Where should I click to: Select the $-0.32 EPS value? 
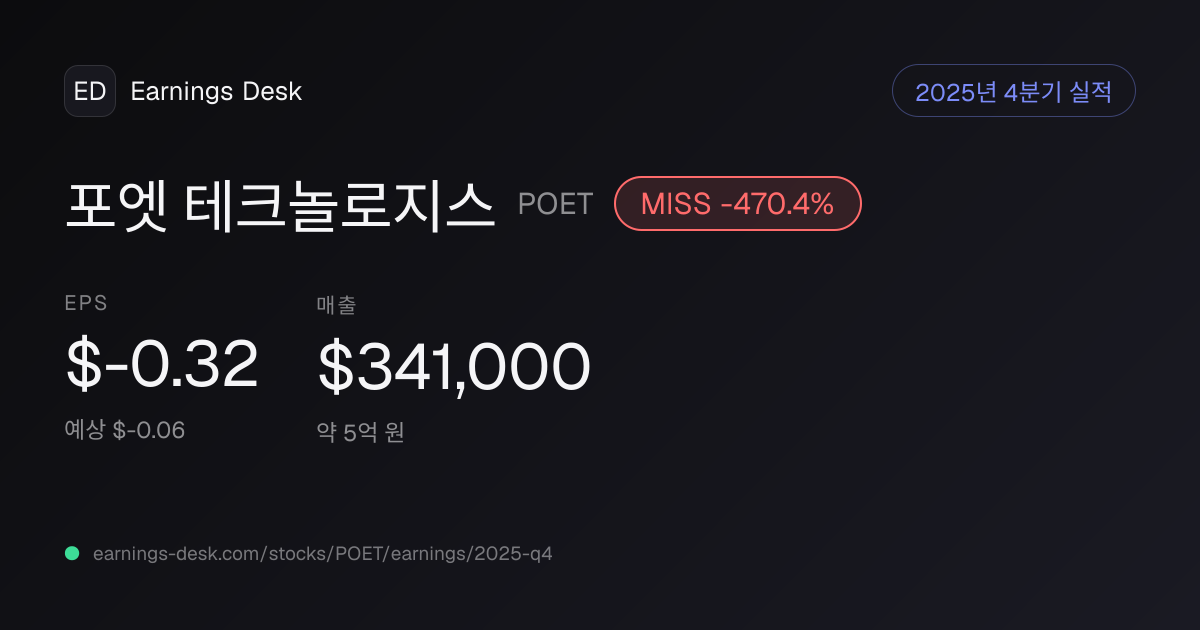click(x=162, y=365)
